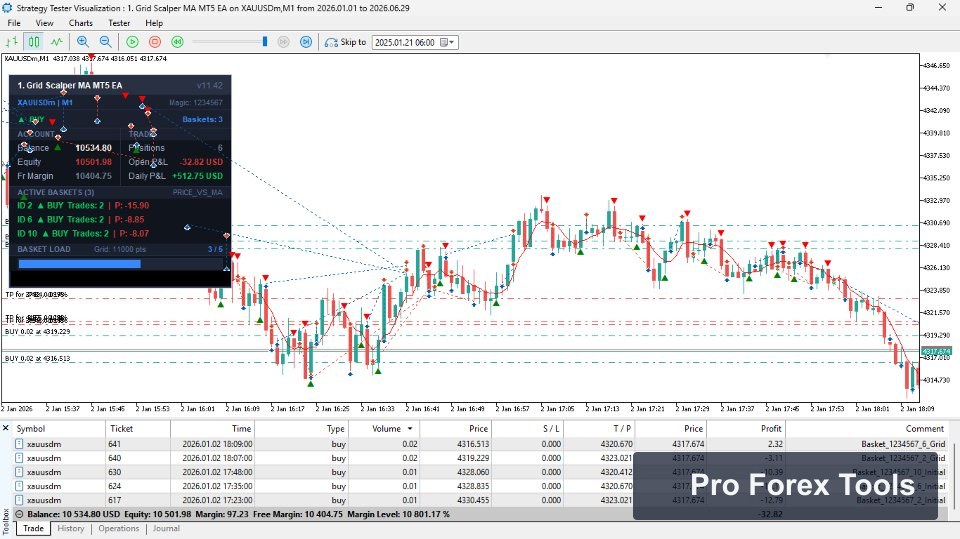Switch to the Trade tab
The height and width of the screenshot is (539, 960).
coord(33,528)
